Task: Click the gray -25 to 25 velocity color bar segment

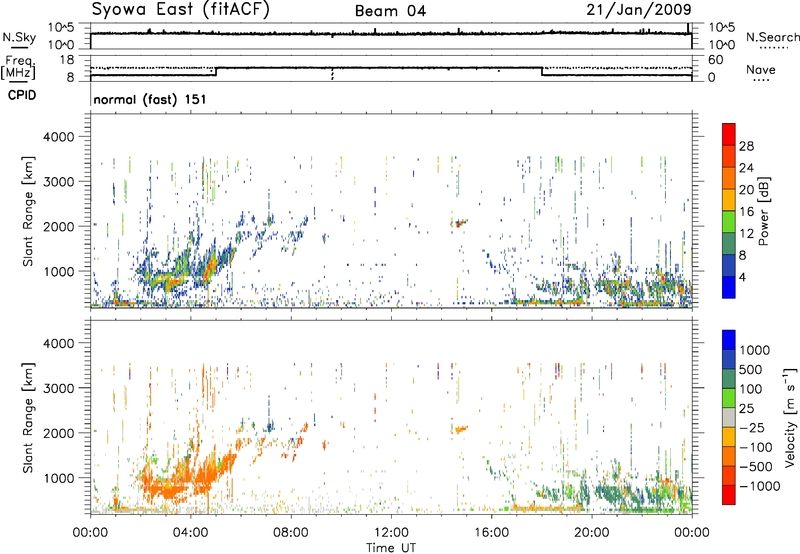Action: tap(729, 417)
